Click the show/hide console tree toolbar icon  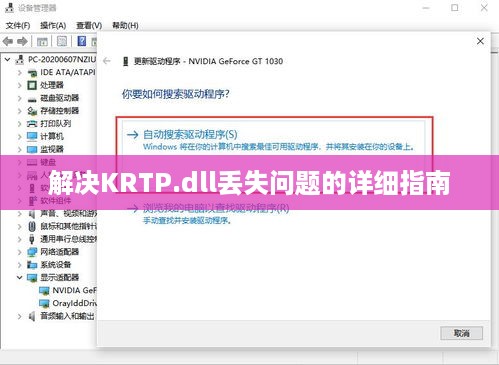click(42, 42)
